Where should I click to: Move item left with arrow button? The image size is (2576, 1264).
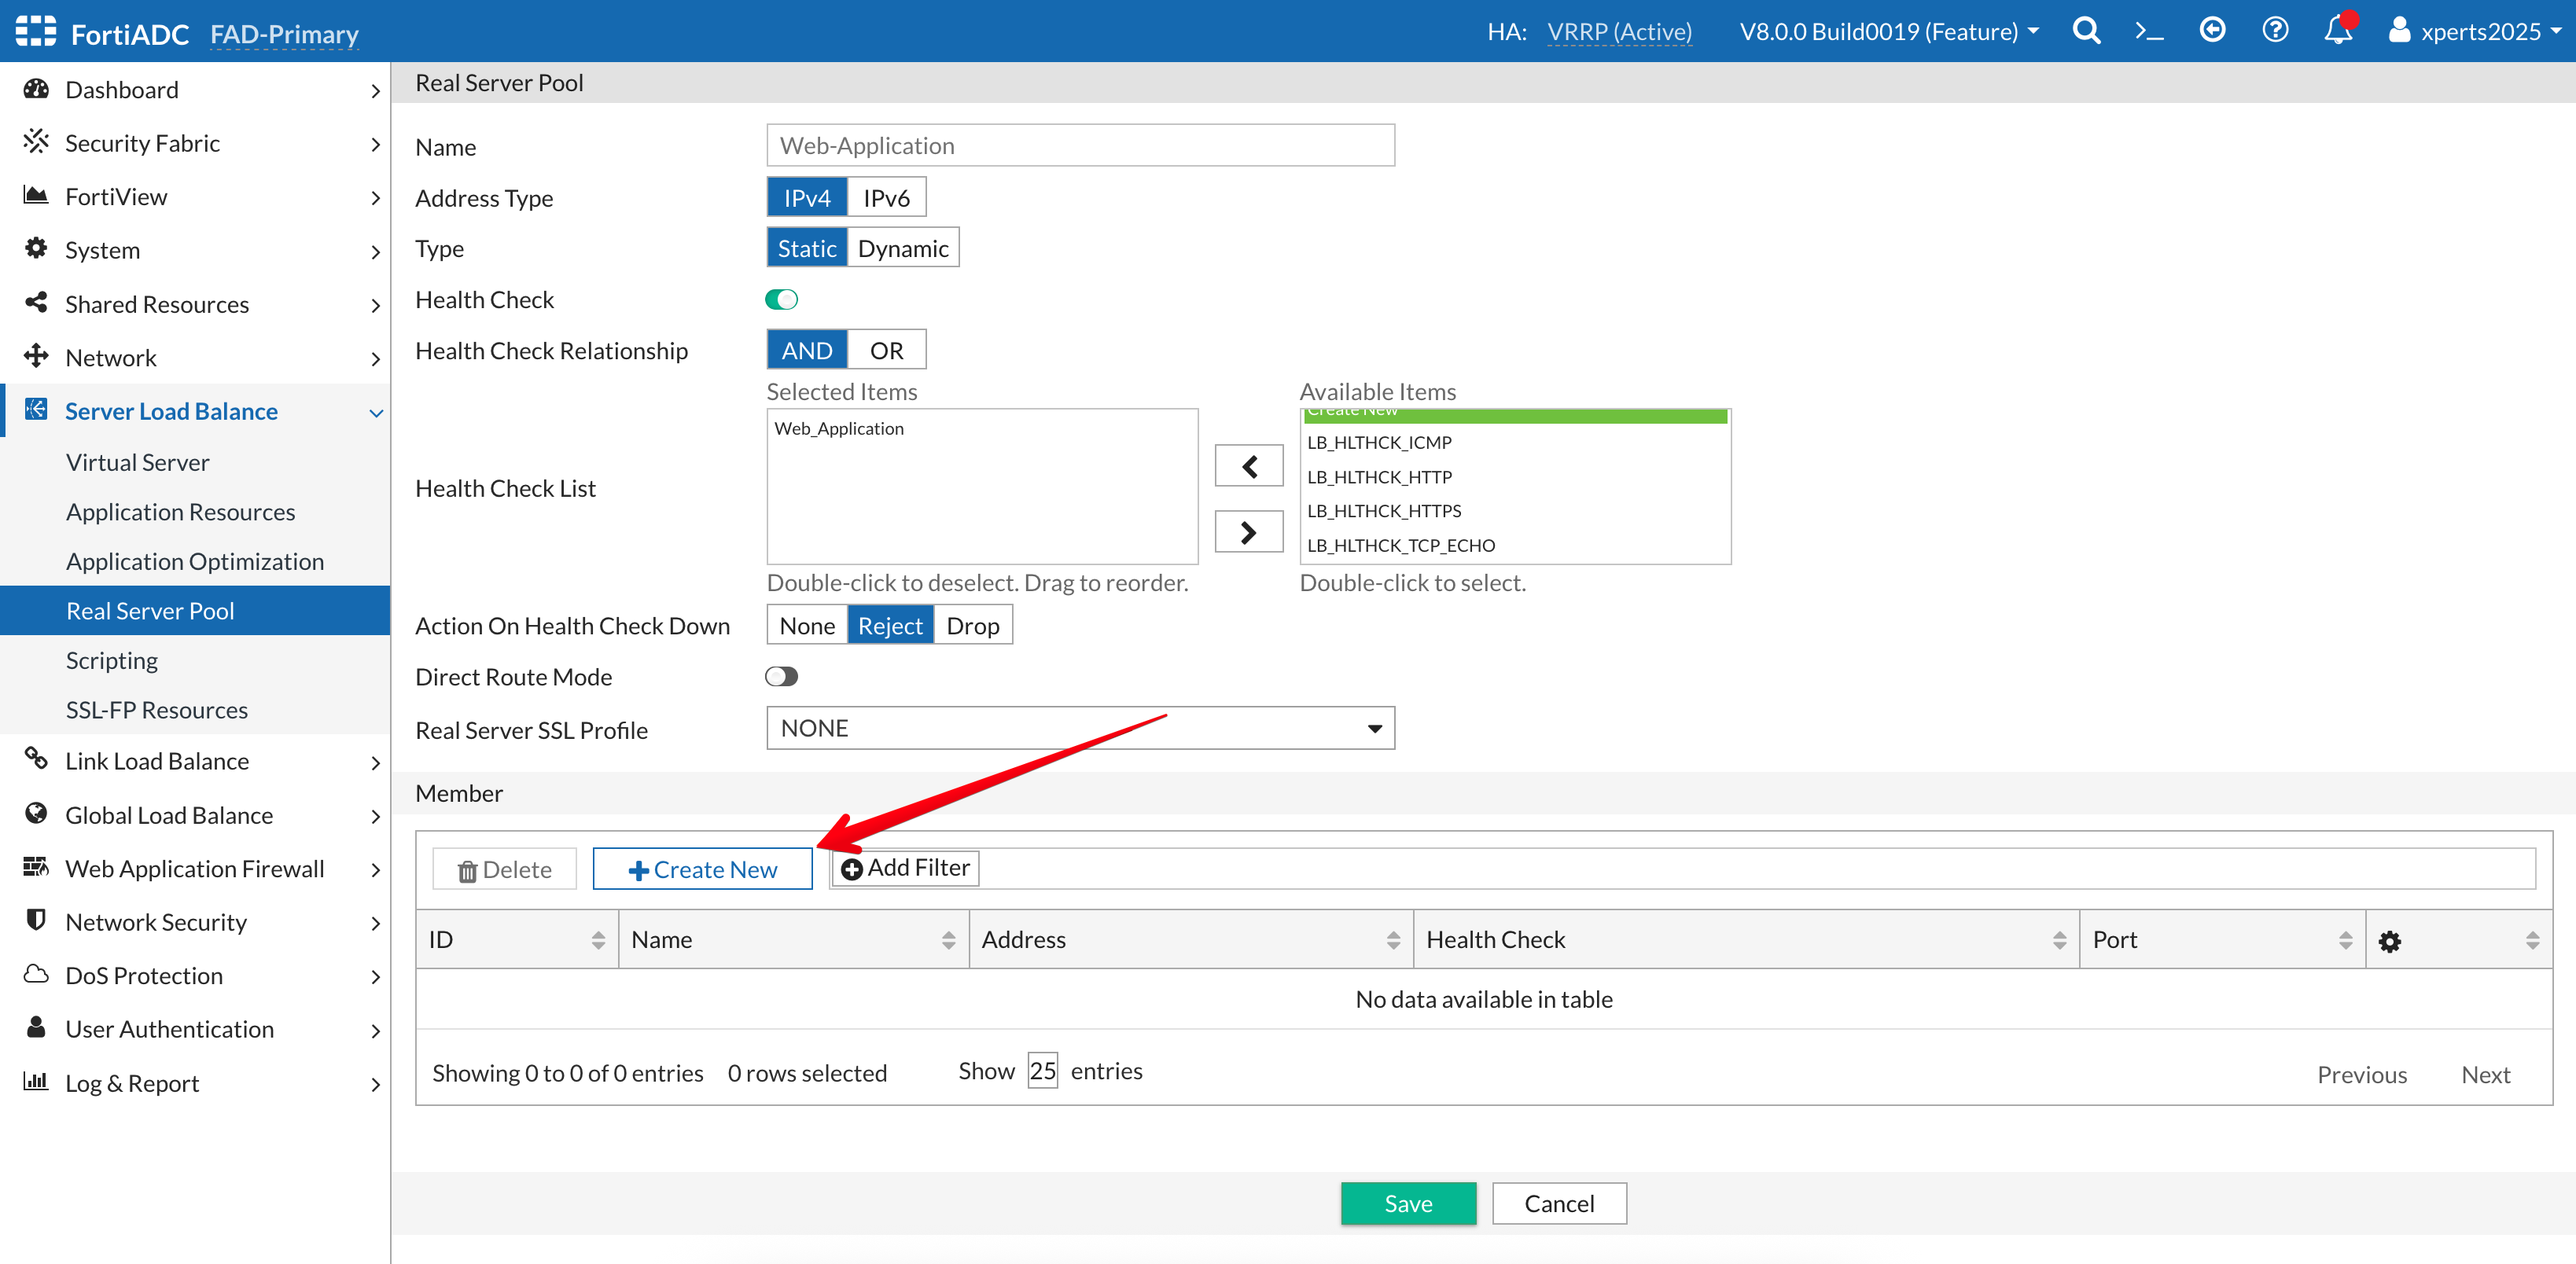coord(1248,466)
